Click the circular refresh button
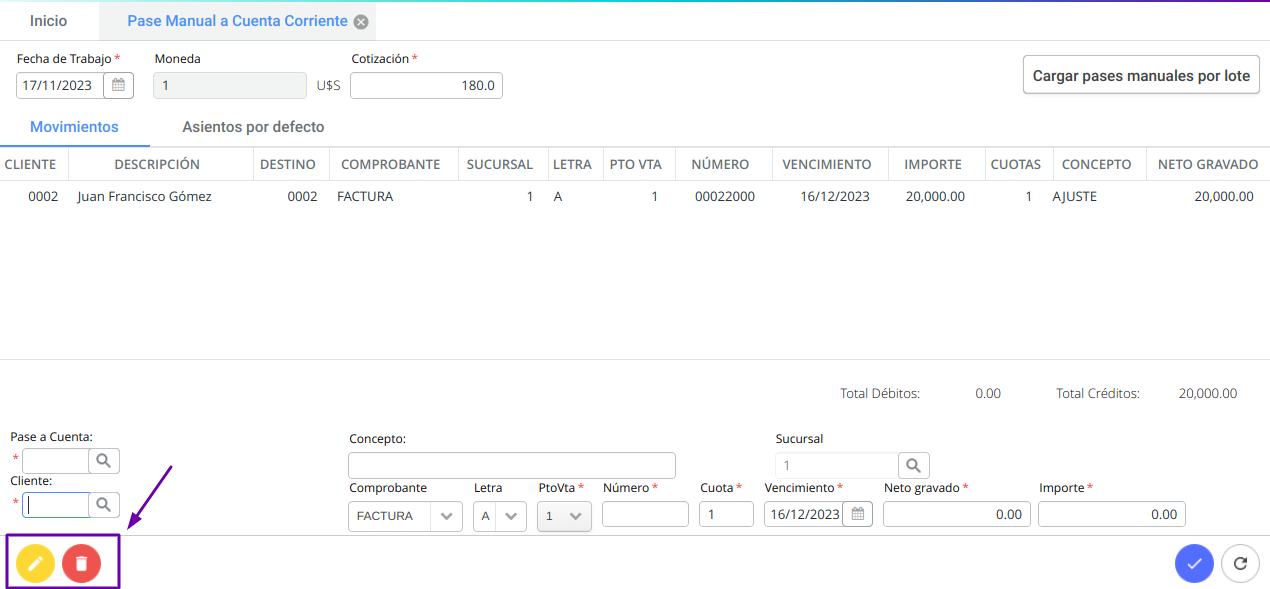 (1240, 563)
